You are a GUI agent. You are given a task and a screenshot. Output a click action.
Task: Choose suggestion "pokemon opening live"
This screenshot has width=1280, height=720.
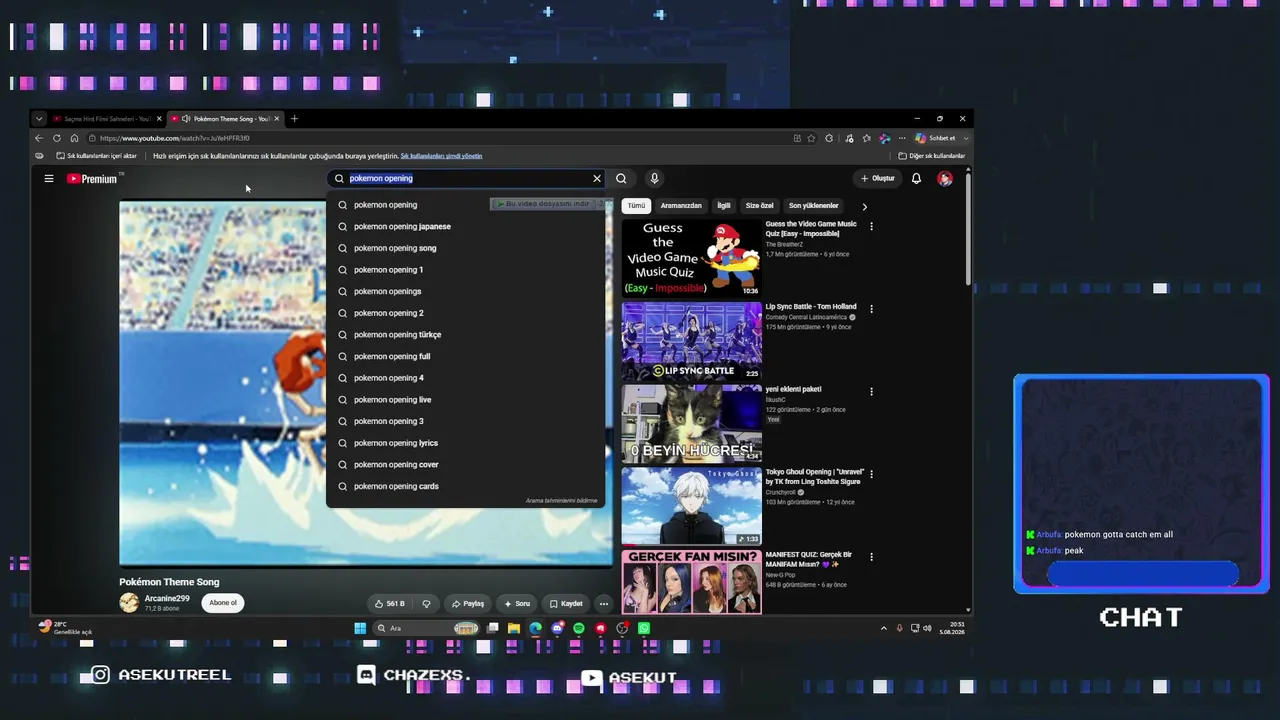pyautogui.click(x=465, y=400)
